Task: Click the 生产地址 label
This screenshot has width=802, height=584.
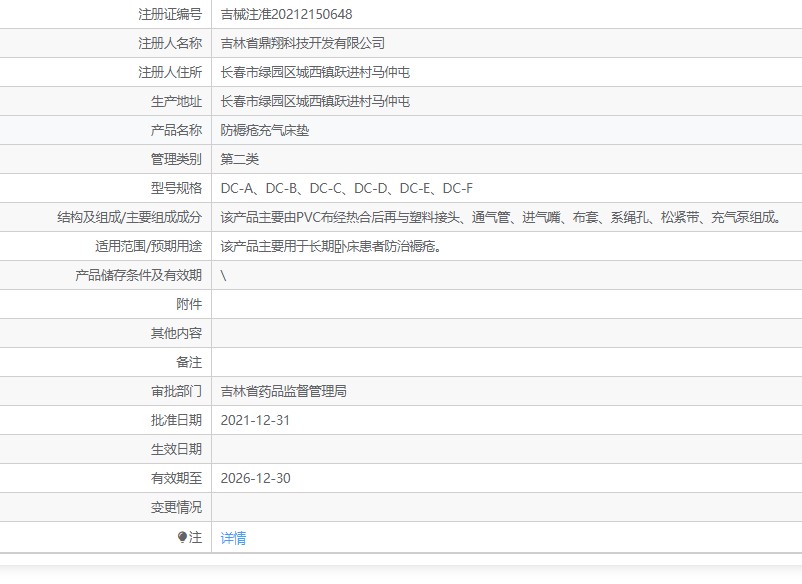Action: click(x=176, y=101)
